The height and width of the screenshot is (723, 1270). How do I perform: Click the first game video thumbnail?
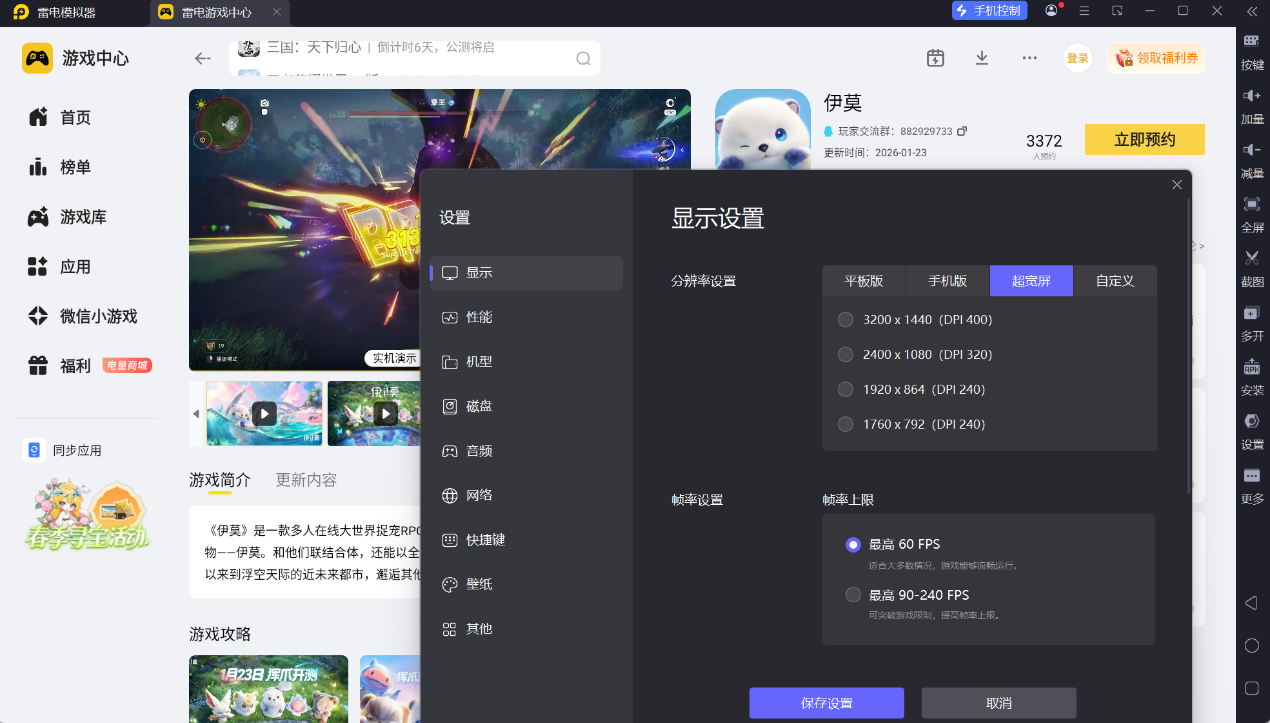(264, 413)
